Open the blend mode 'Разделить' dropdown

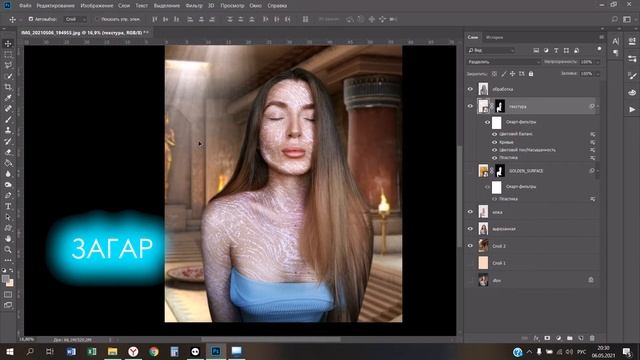tap(504, 62)
